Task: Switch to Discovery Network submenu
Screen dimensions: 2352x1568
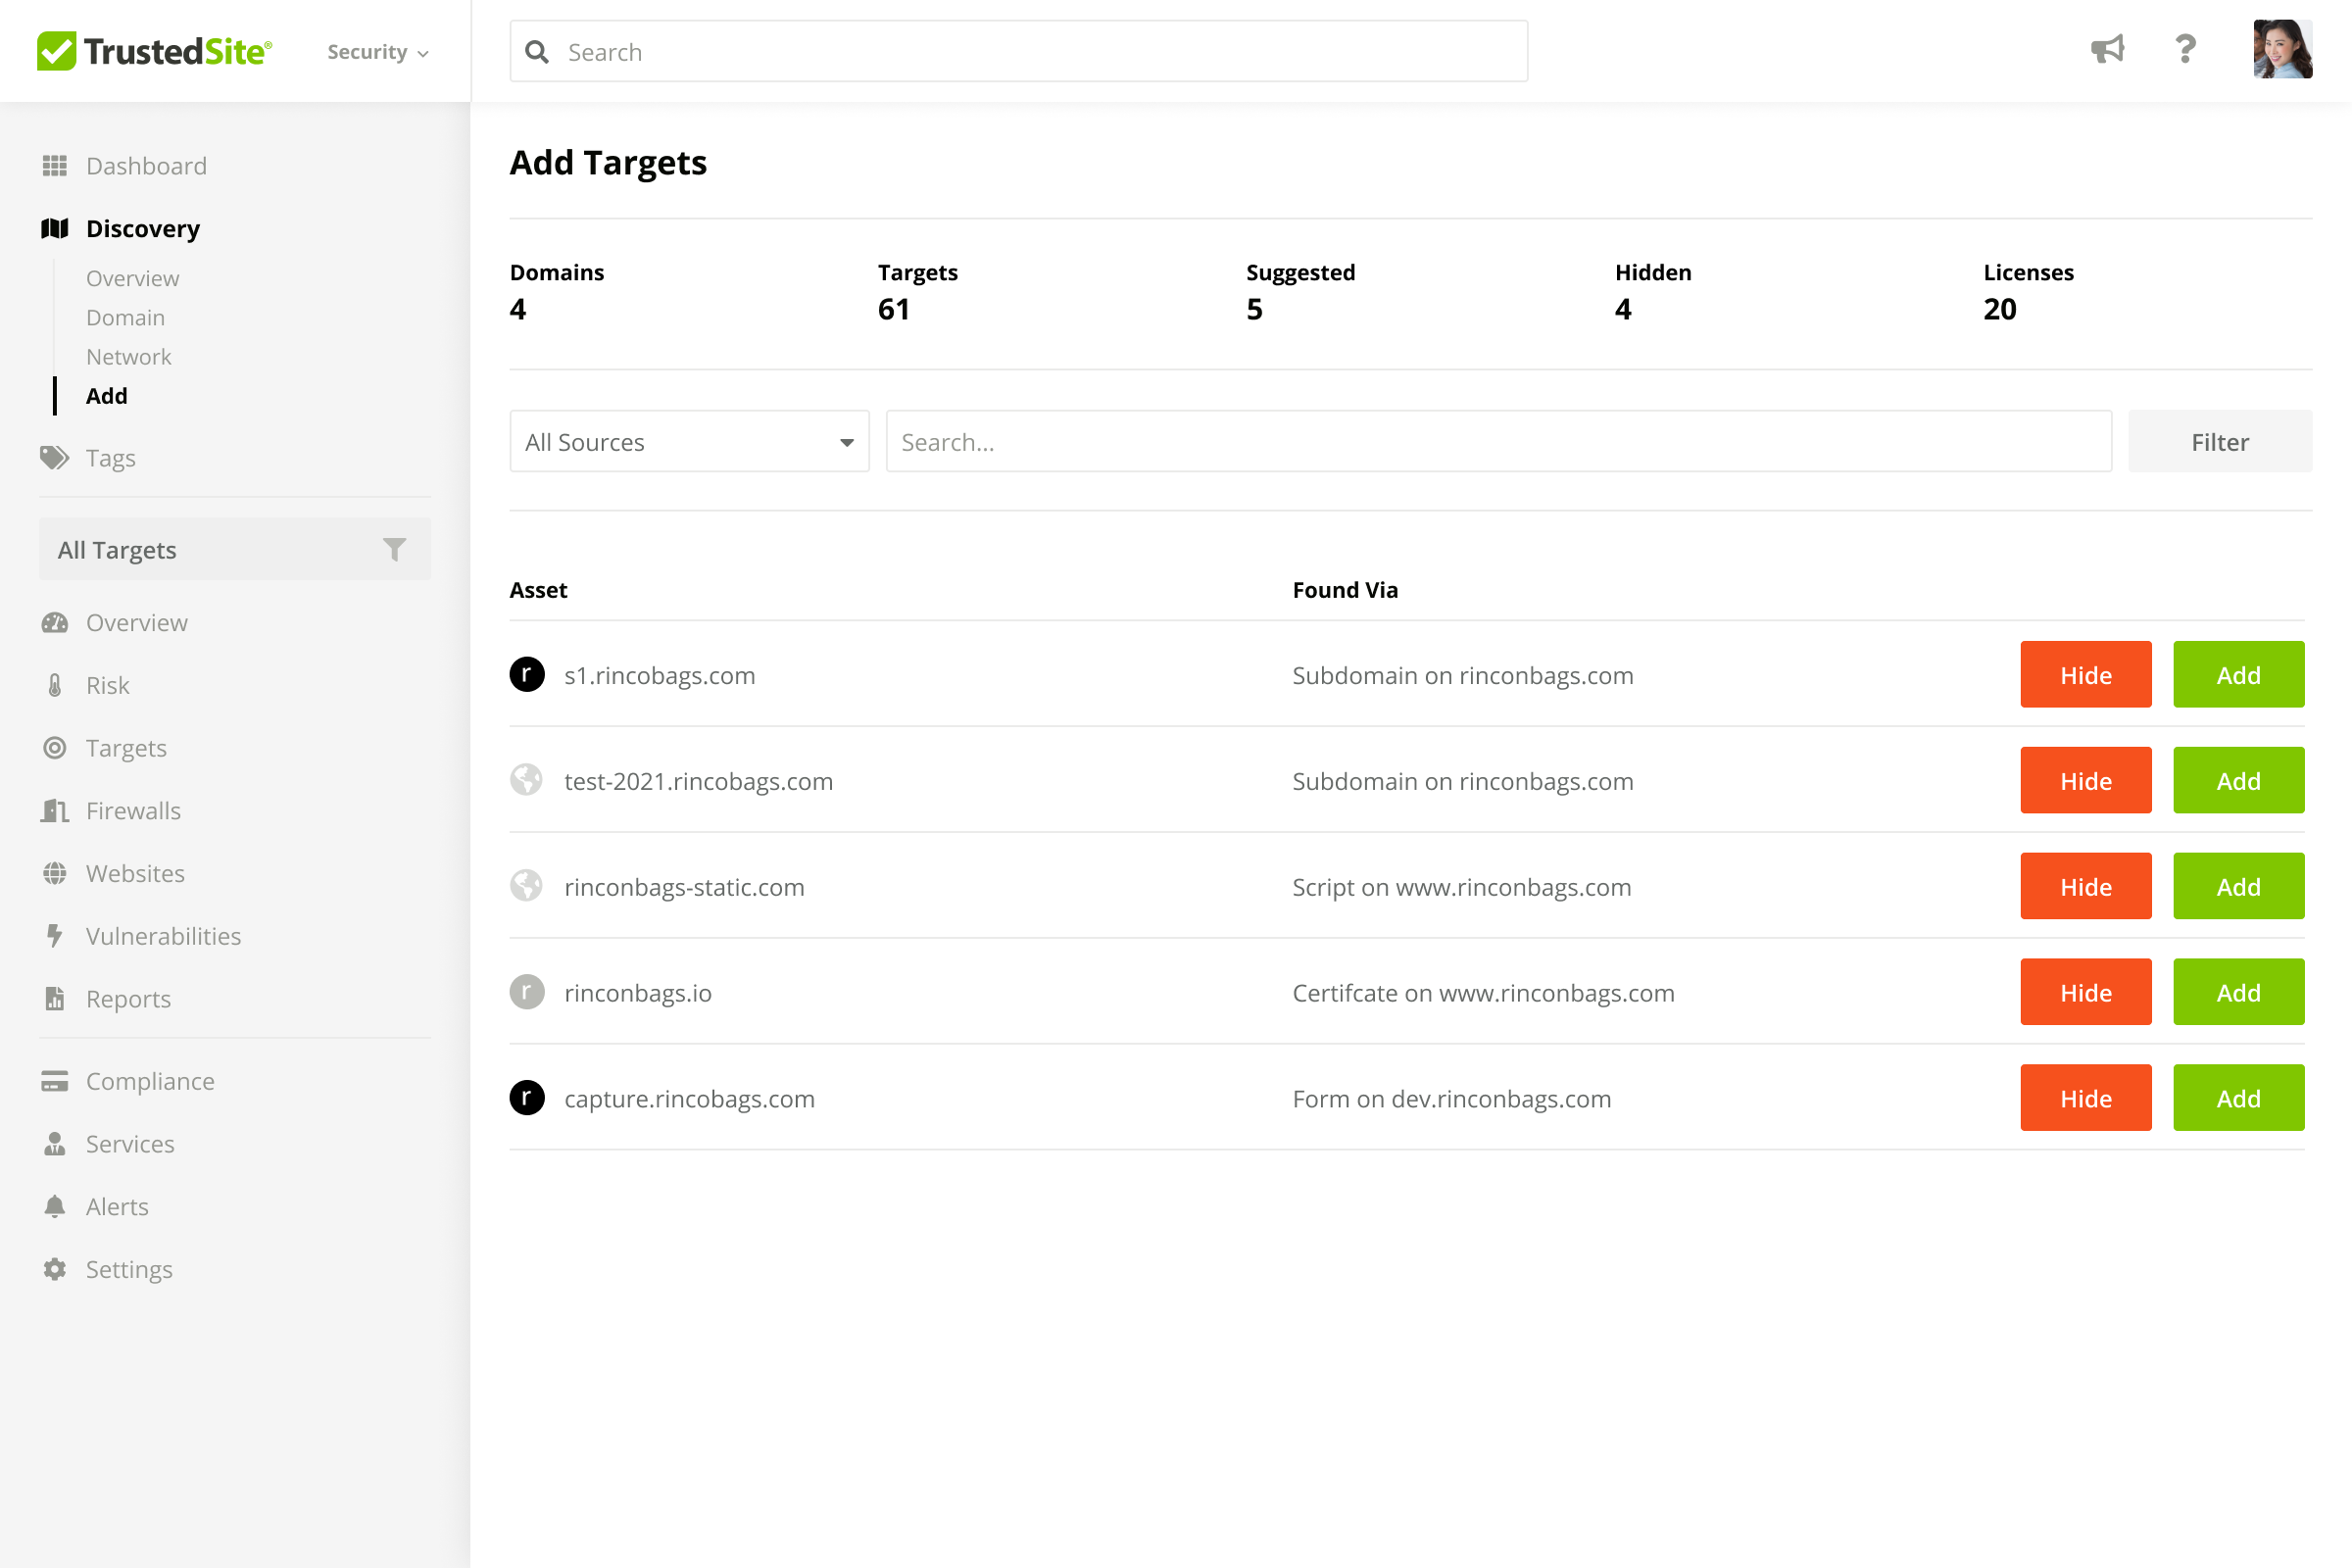Action: pos(128,357)
